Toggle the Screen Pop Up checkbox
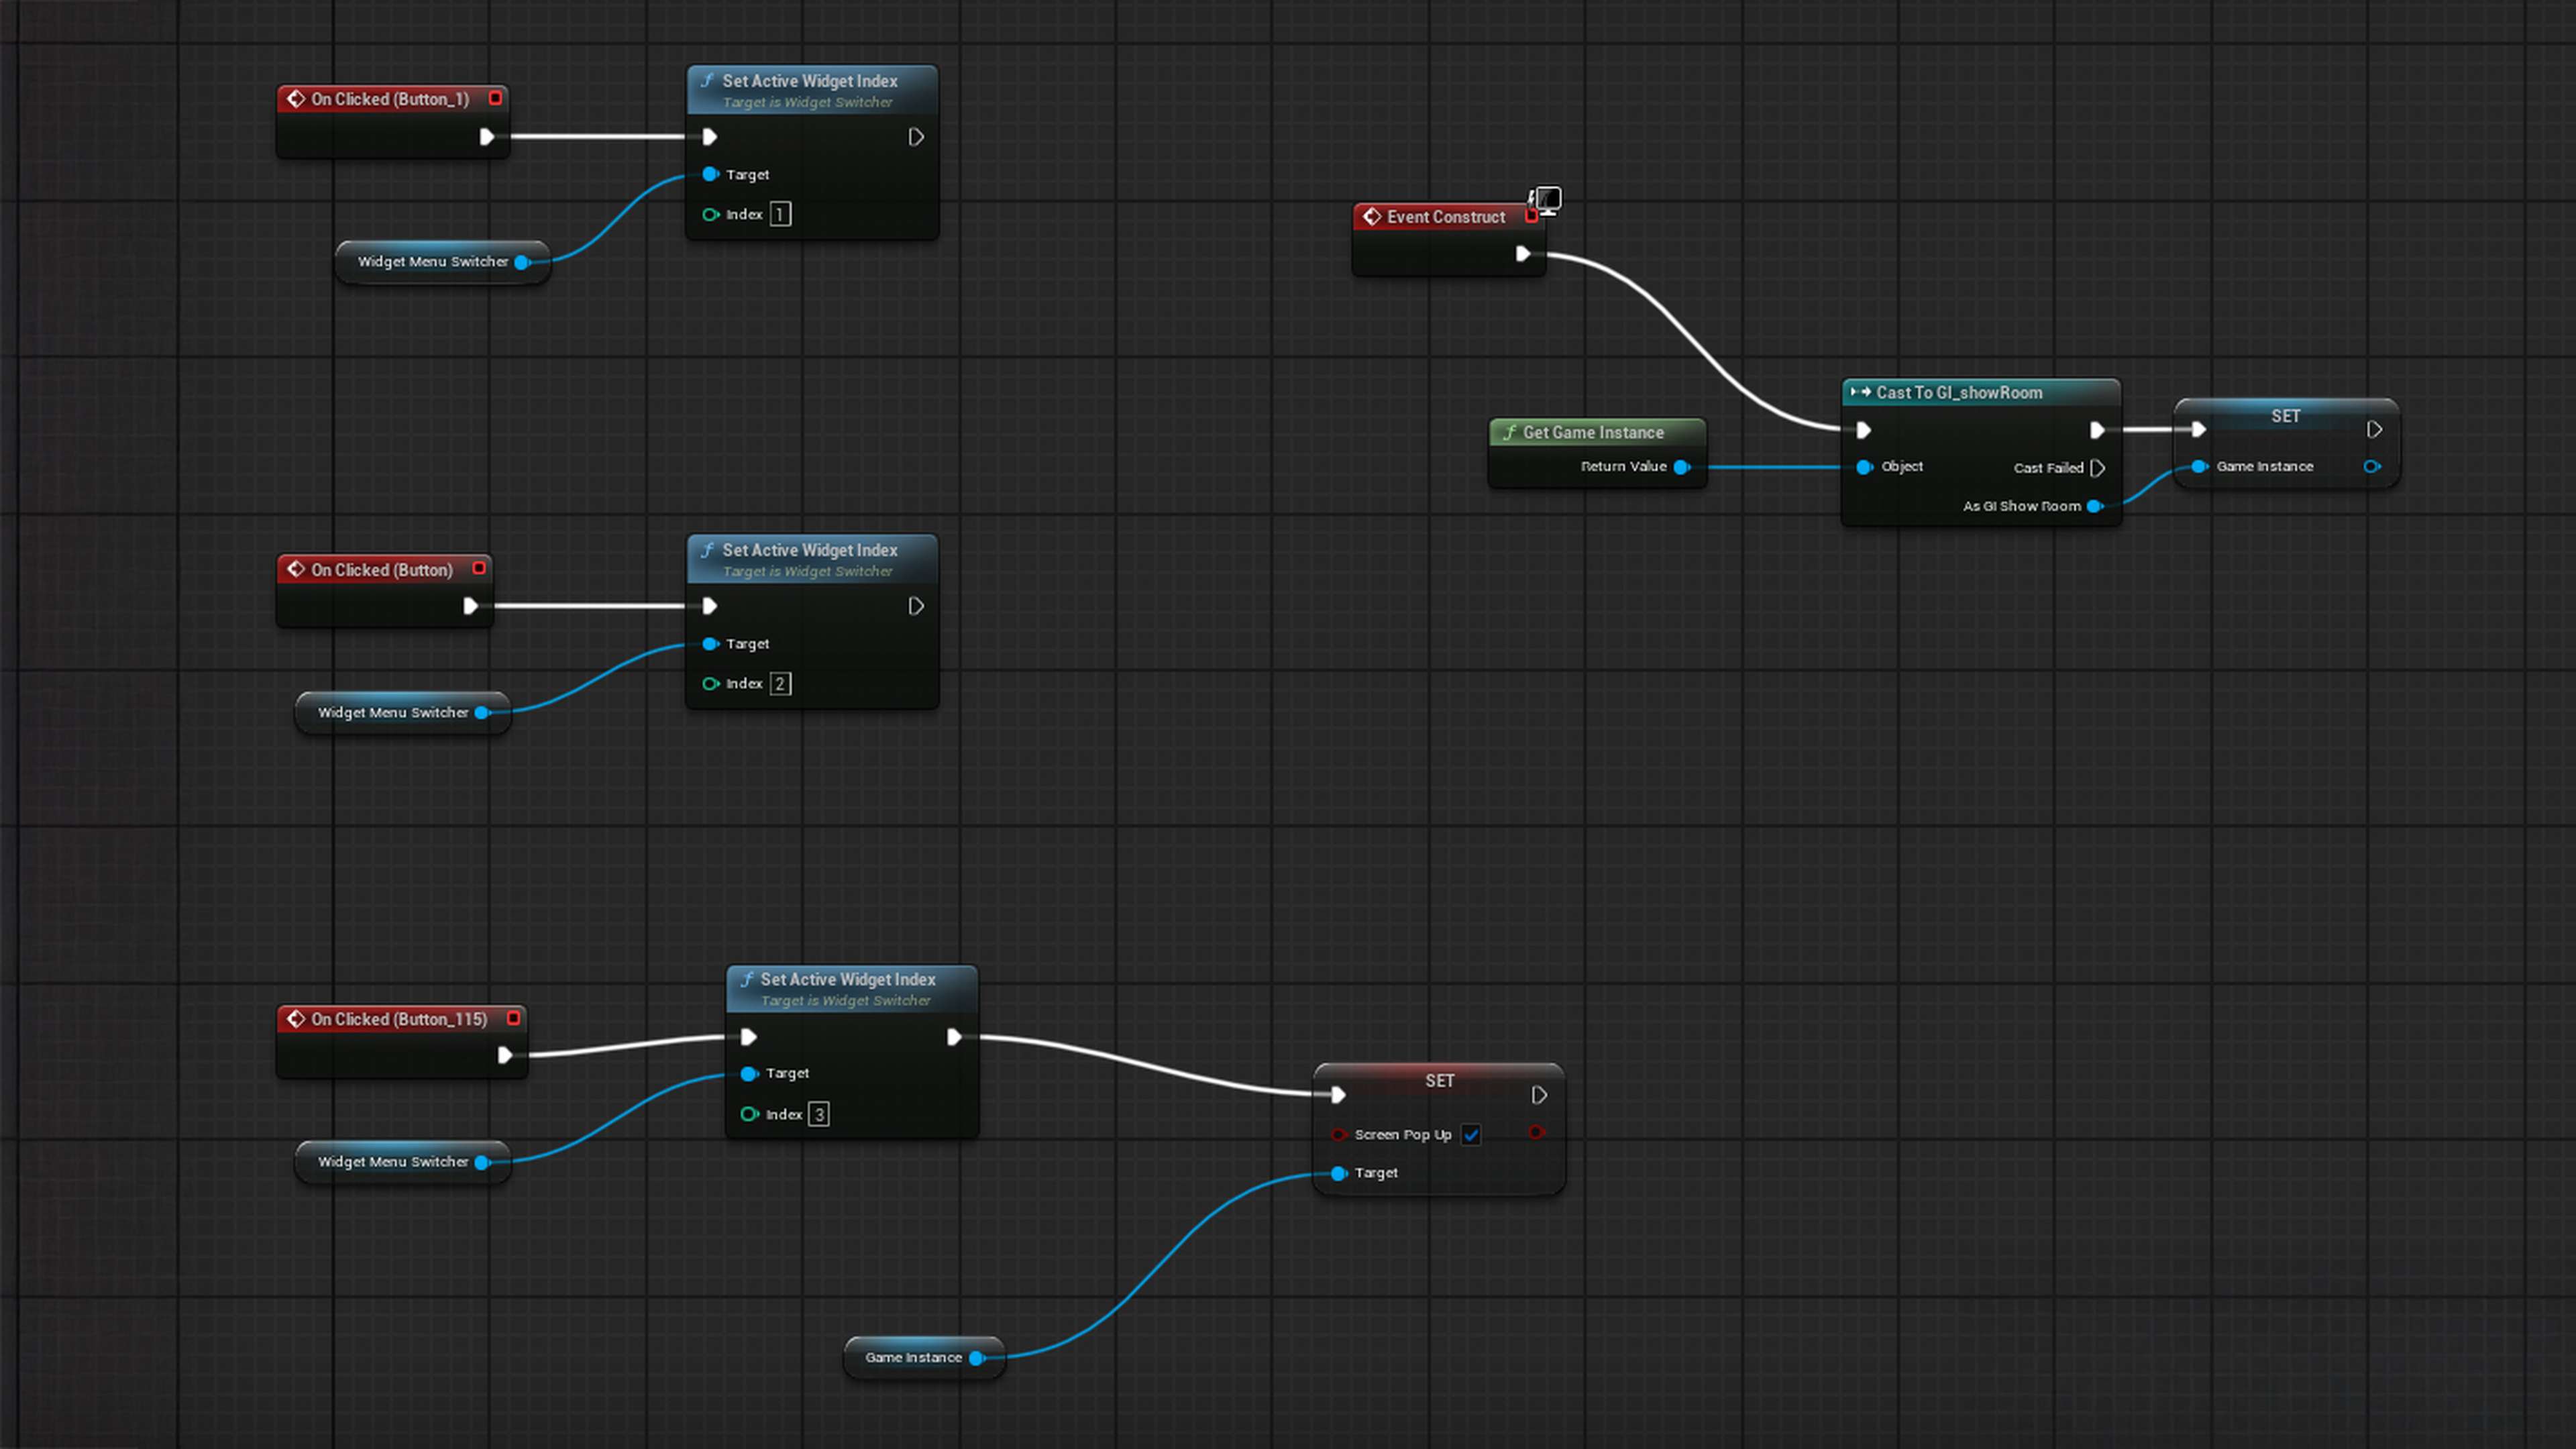The image size is (2576, 1449). pos(1471,1134)
